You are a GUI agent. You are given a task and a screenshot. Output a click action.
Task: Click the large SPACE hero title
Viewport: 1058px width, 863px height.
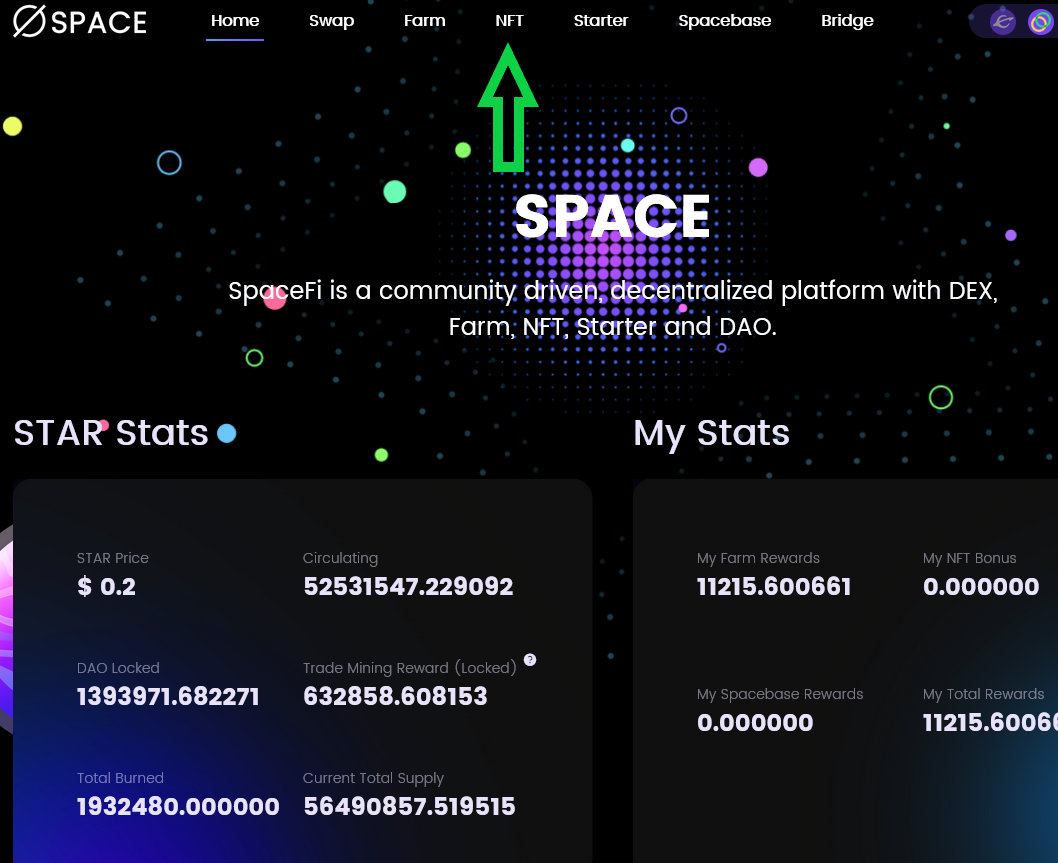612,216
